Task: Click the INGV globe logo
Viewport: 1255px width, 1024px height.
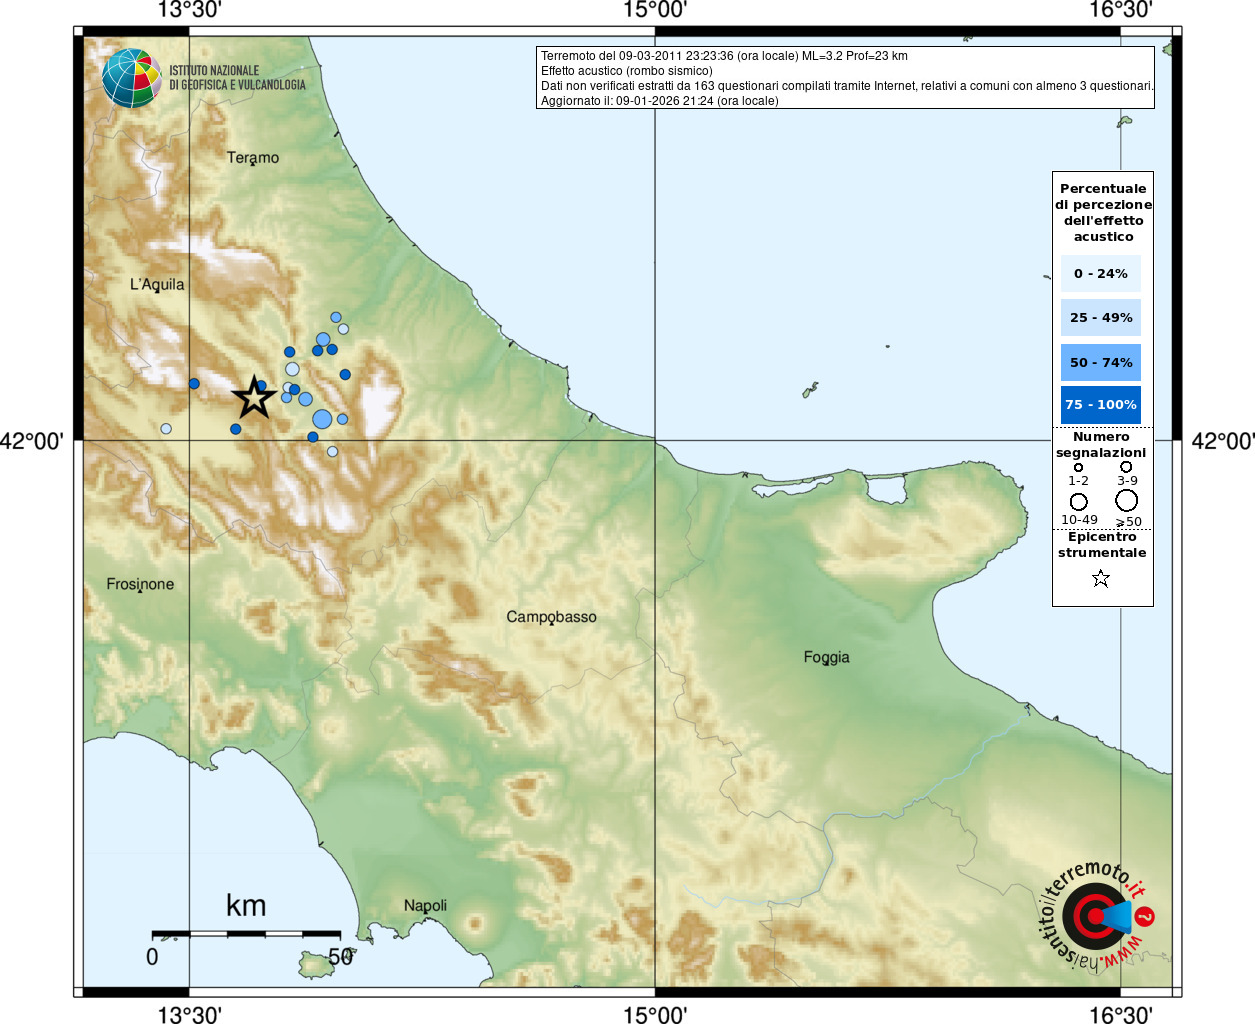Action: point(132,78)
